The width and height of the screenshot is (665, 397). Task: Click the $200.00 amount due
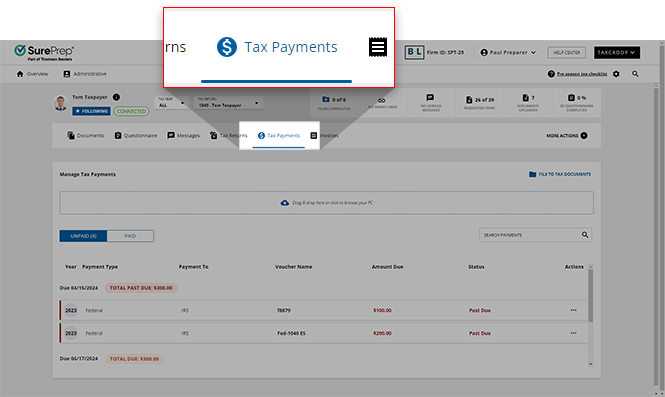(x=382, y=333)
